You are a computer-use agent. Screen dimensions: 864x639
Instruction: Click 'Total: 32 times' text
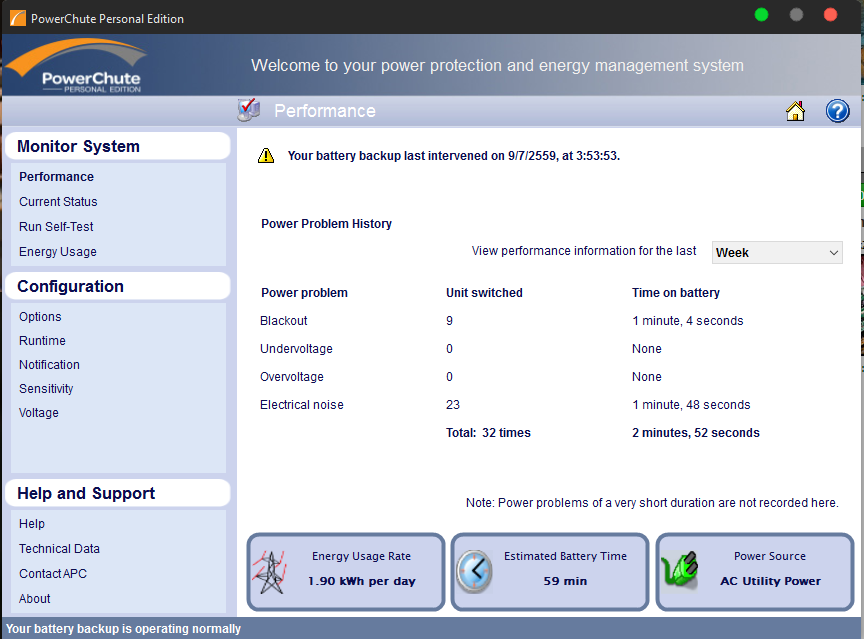pos(488,433)
